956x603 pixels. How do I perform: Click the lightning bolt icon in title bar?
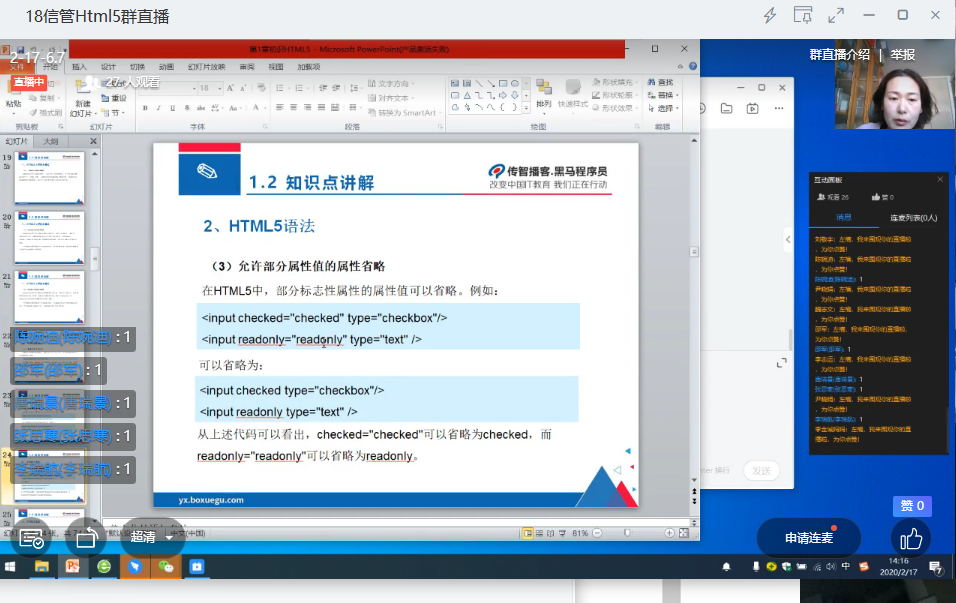[770, 15]
